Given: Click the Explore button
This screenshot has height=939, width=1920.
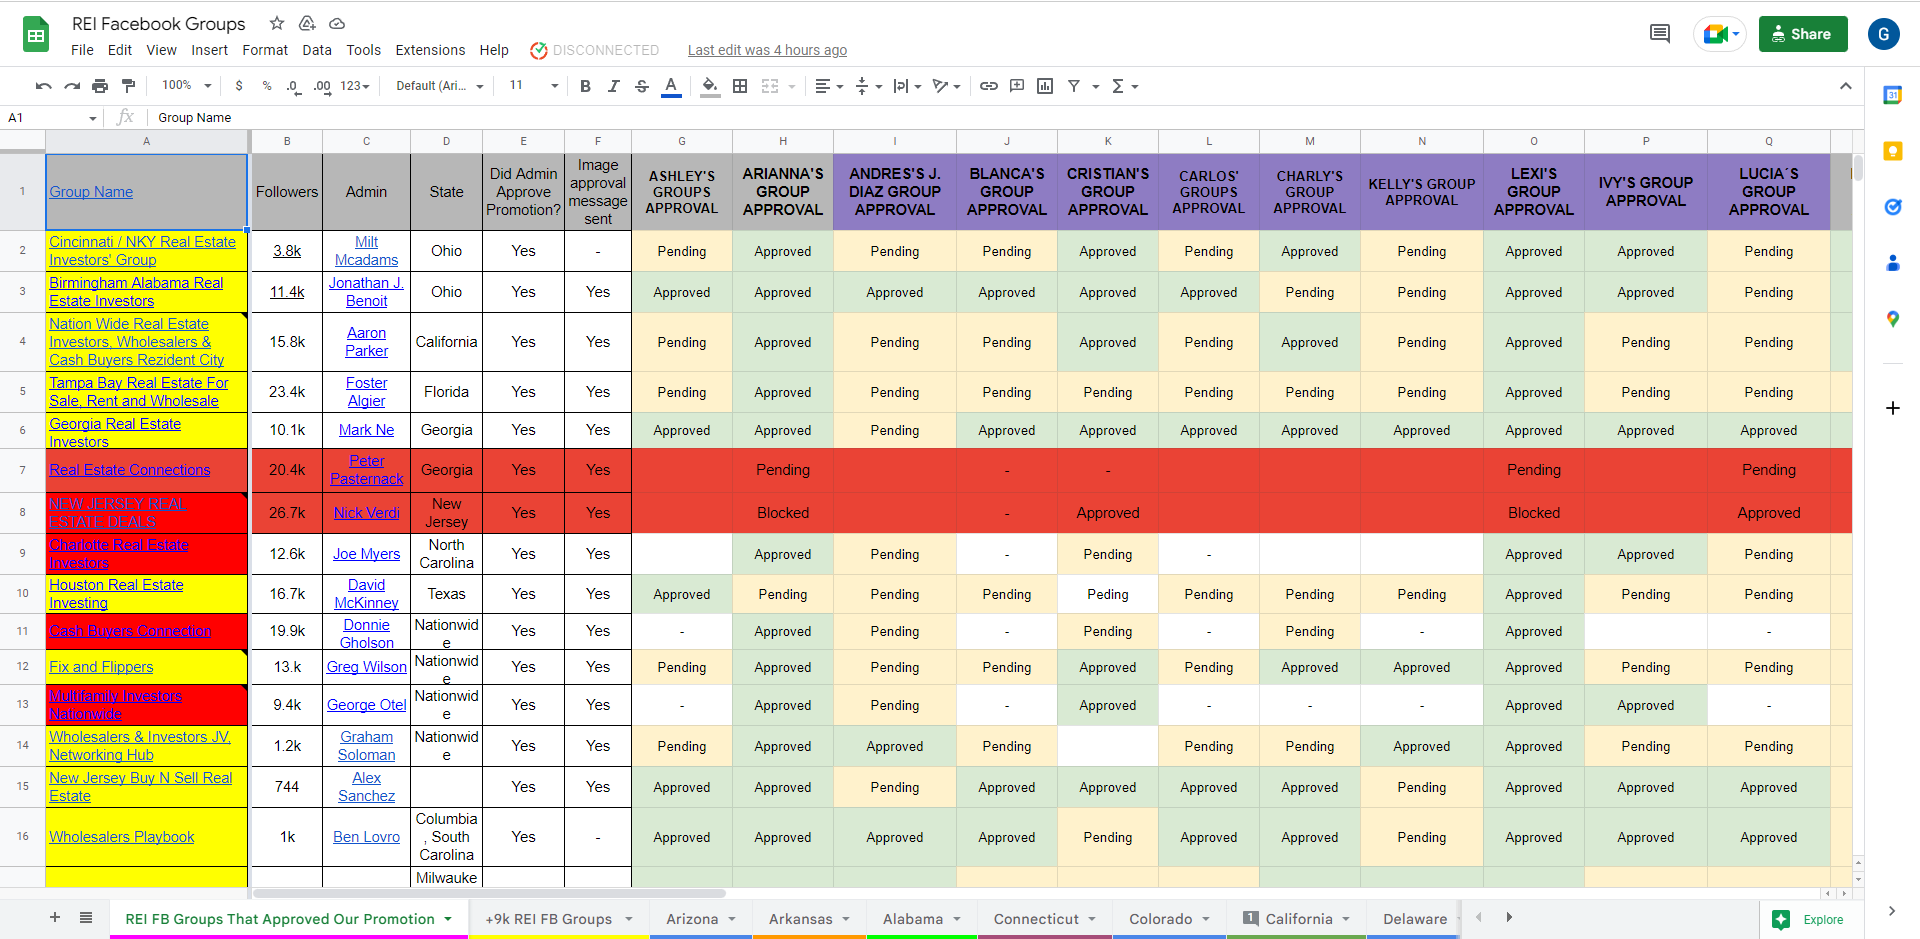Looking at the screenshot, I should (1808, 919).
